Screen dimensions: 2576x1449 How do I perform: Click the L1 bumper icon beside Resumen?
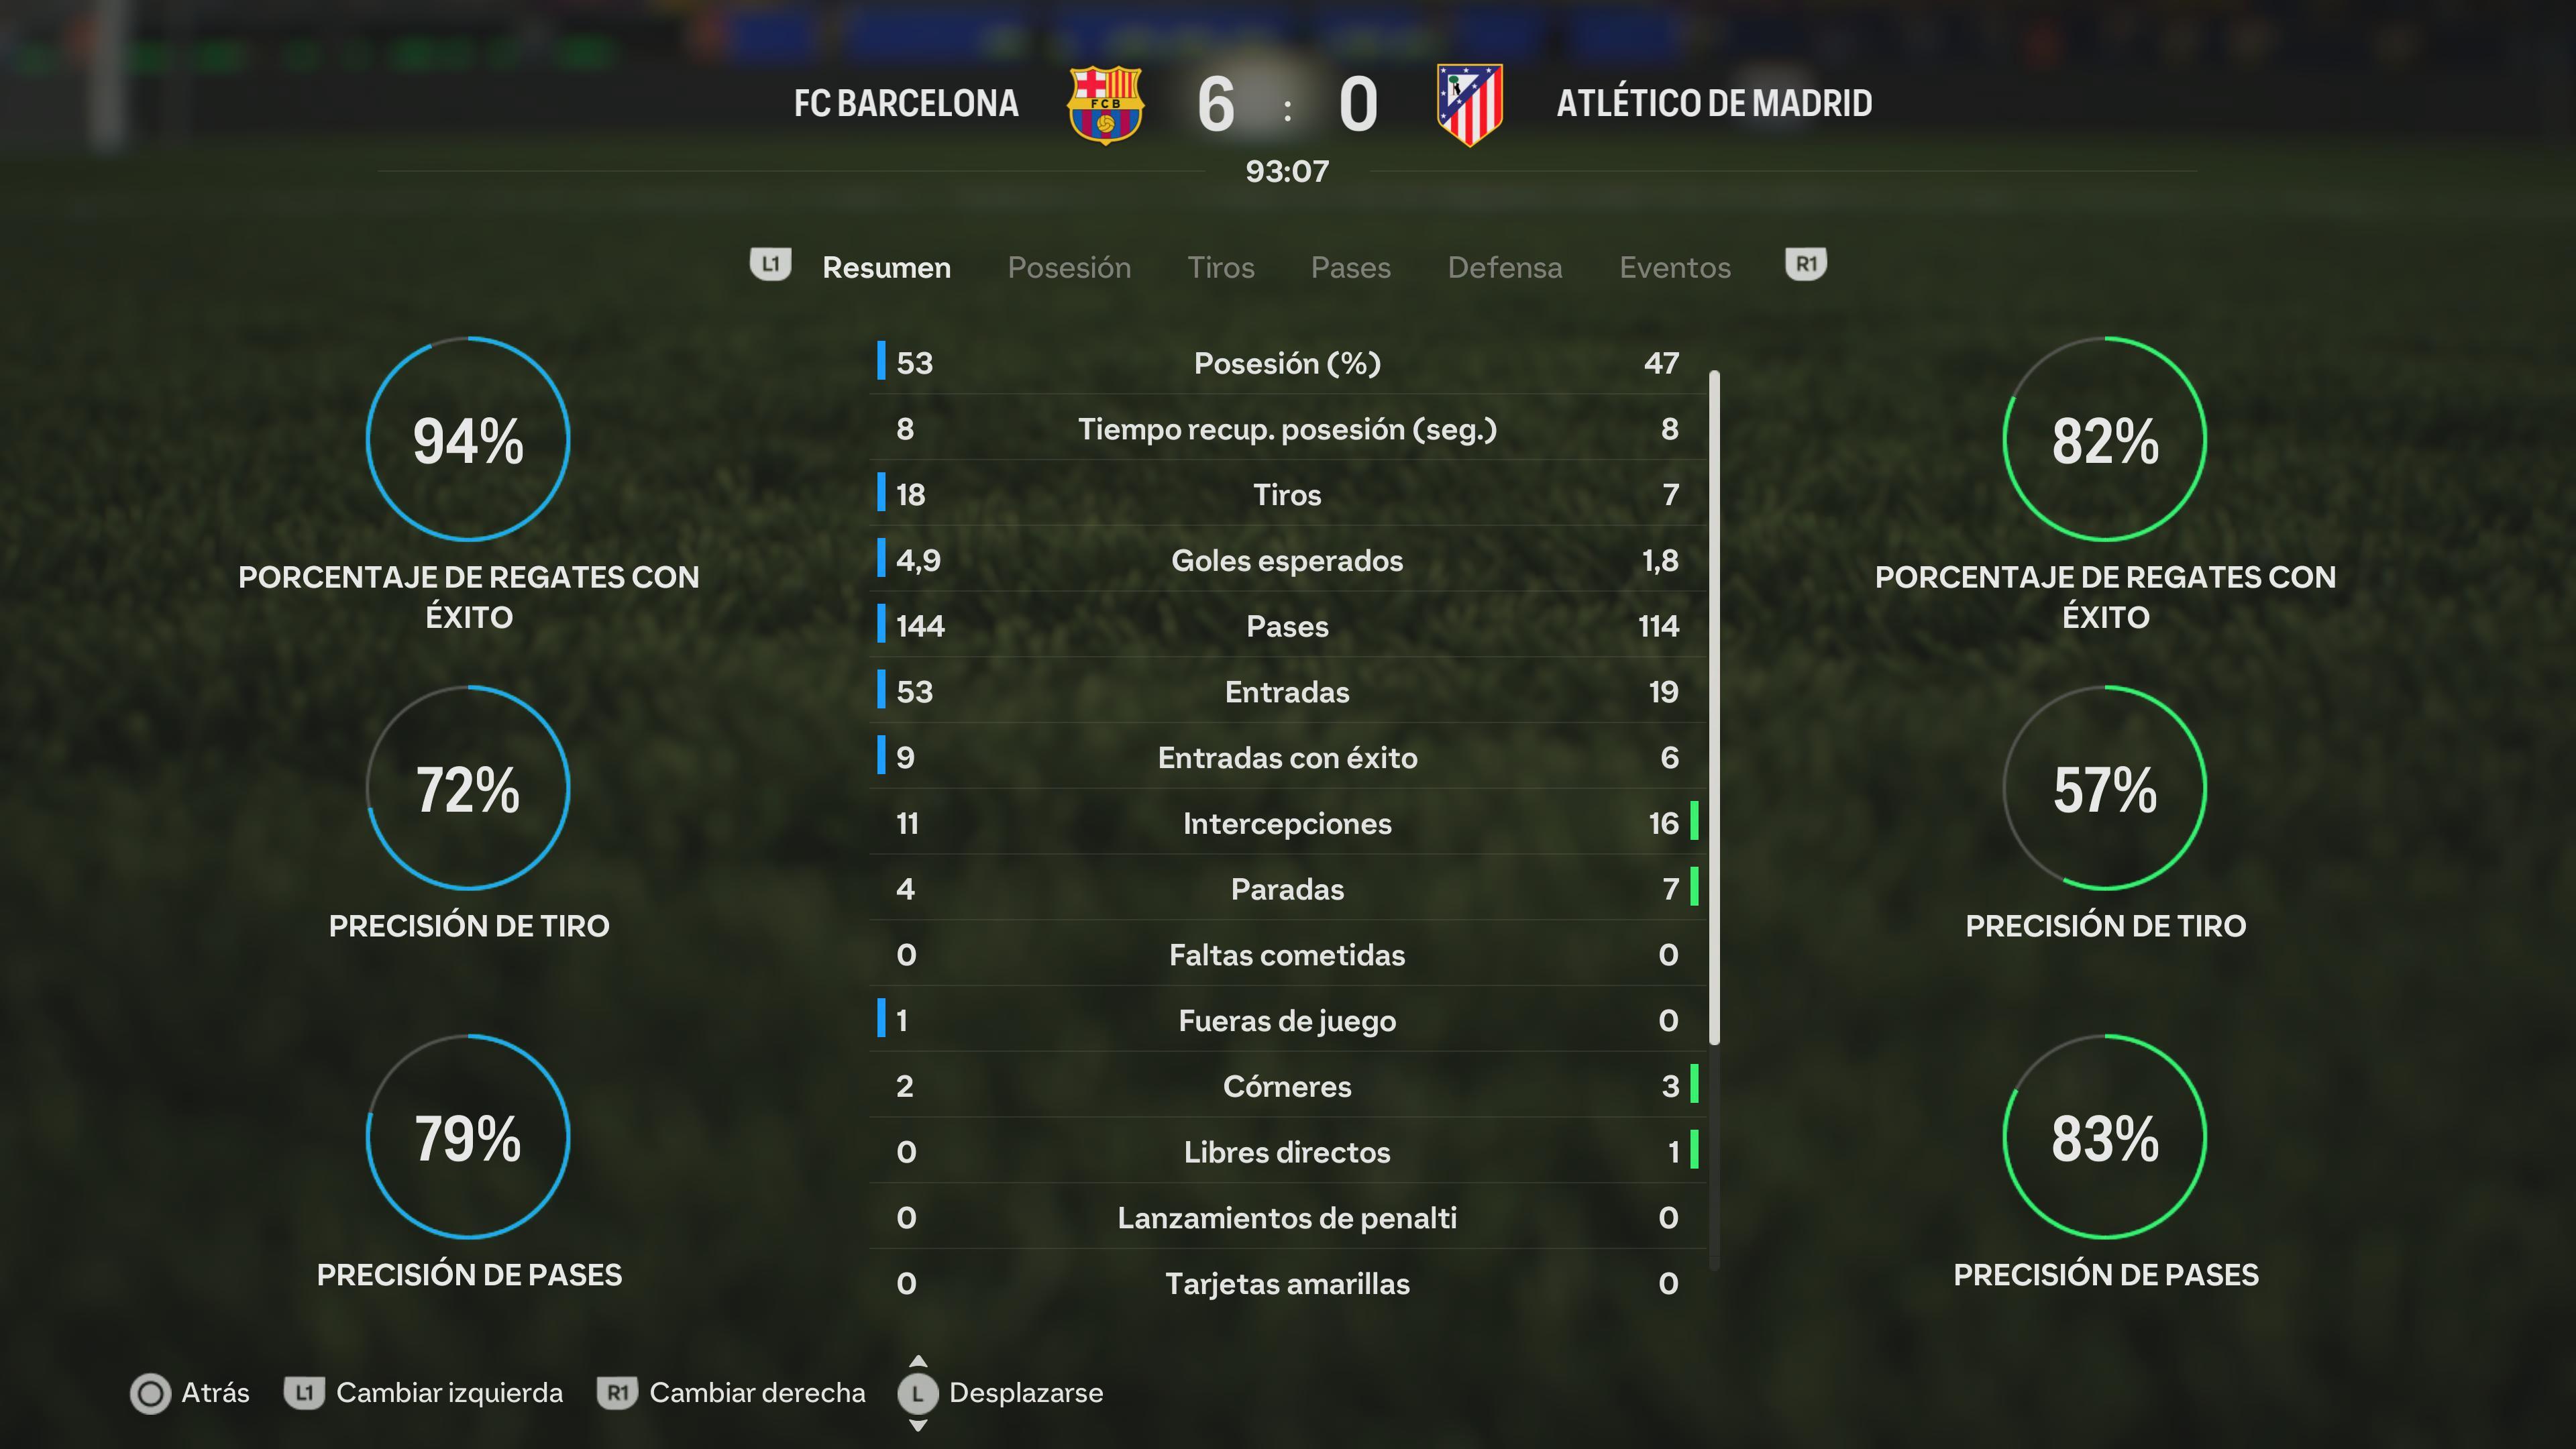point(770,265)
